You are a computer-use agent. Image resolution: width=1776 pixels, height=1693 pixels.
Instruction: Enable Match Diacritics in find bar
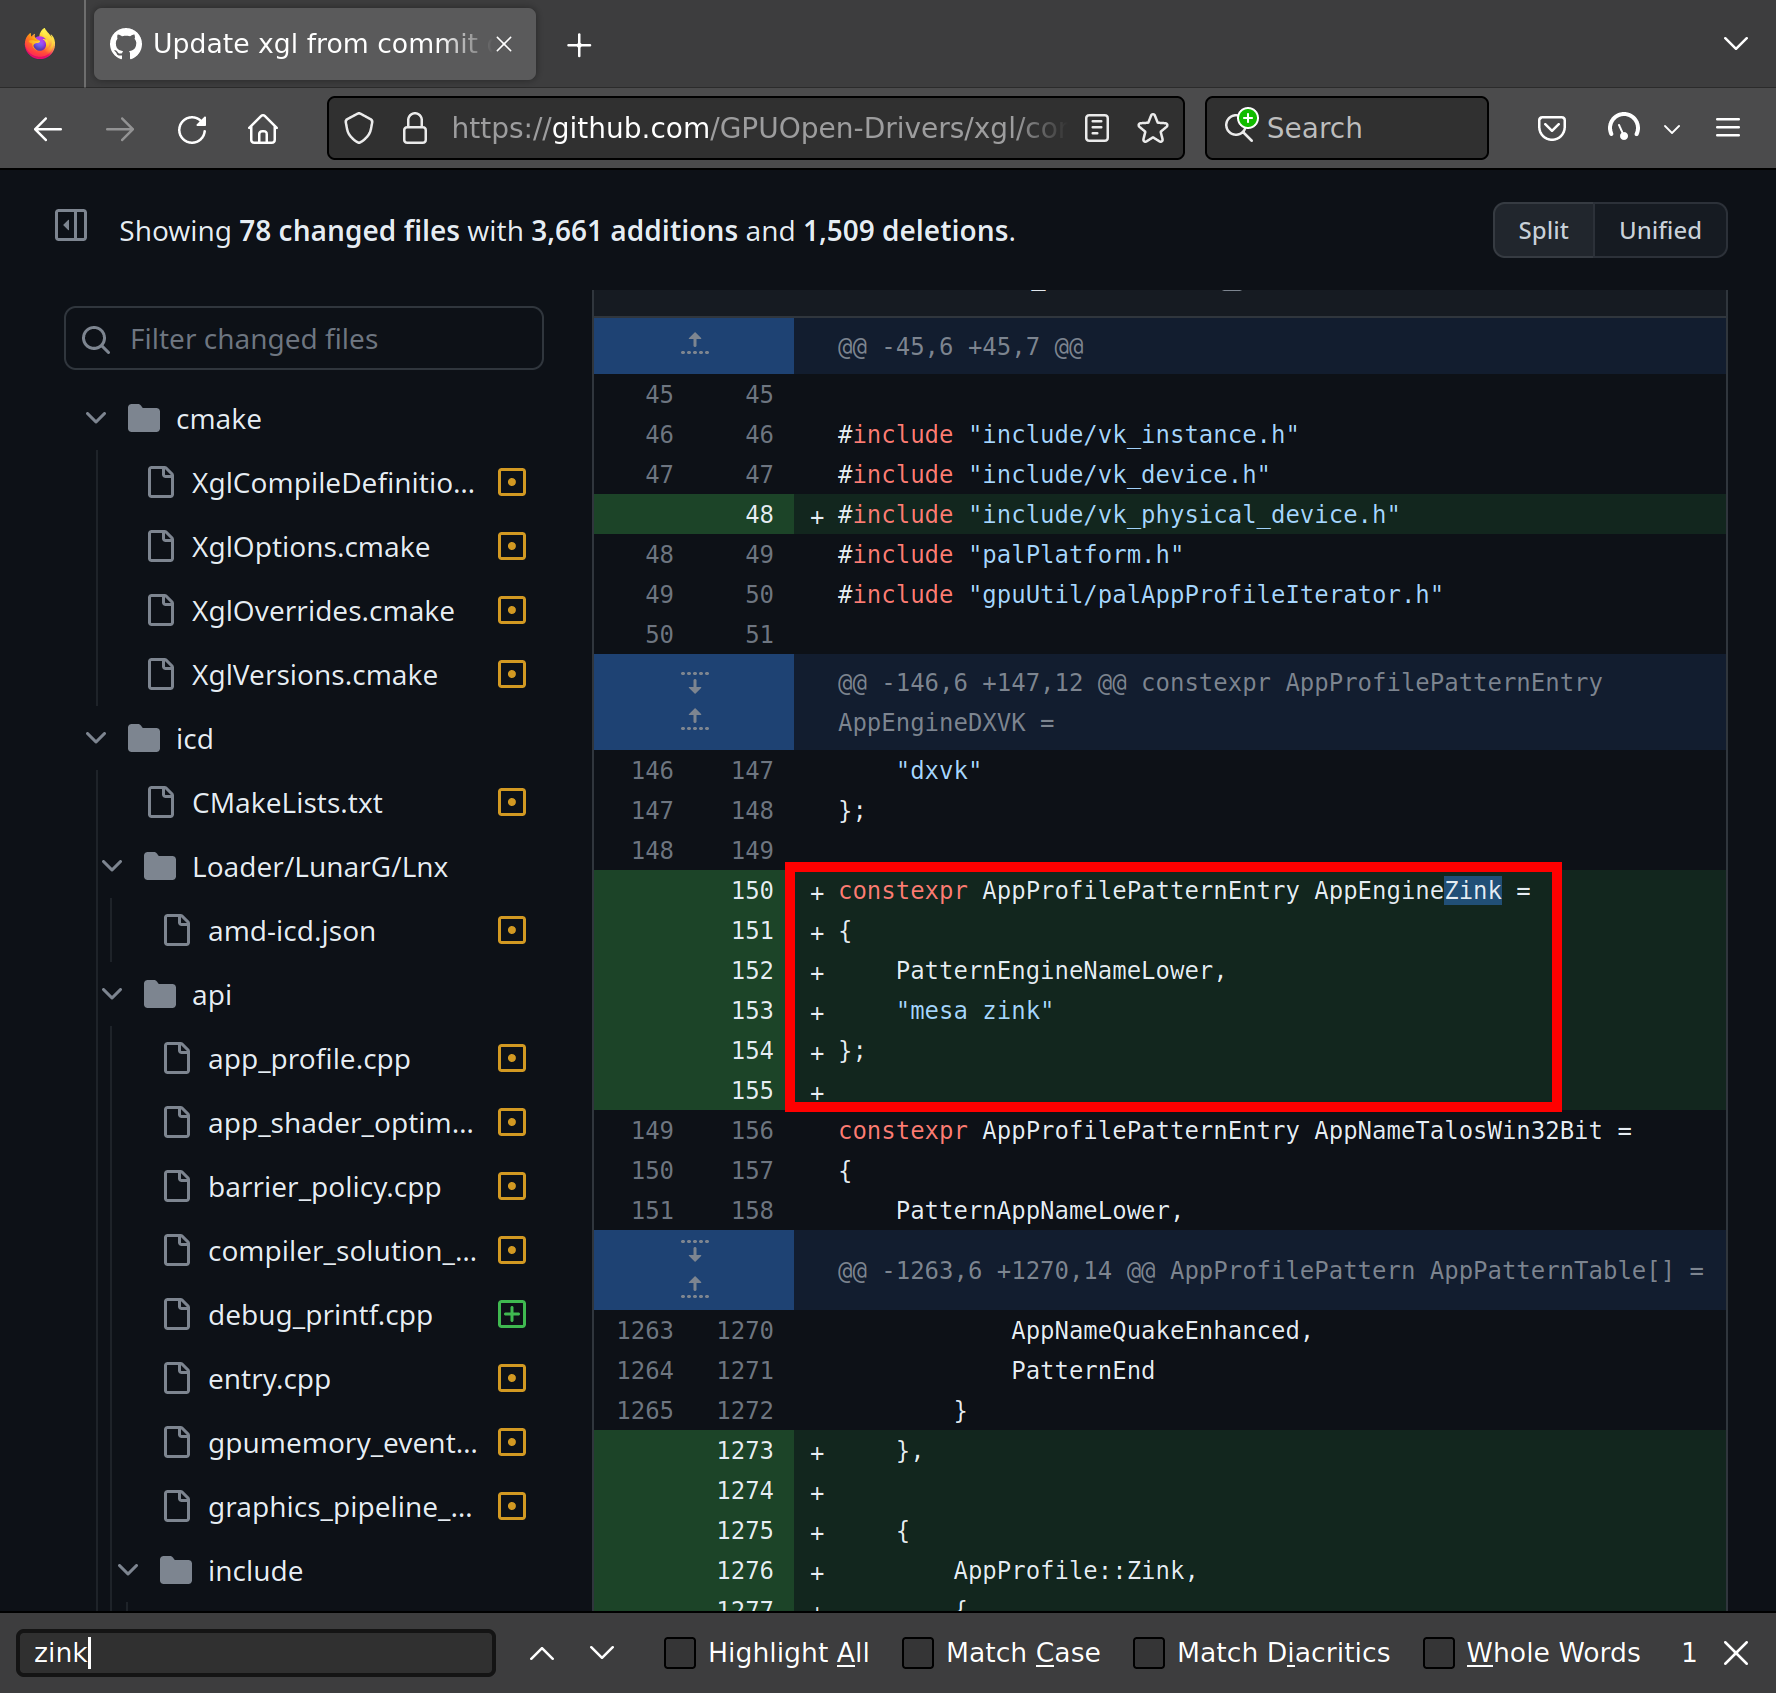(1149, 1653)
